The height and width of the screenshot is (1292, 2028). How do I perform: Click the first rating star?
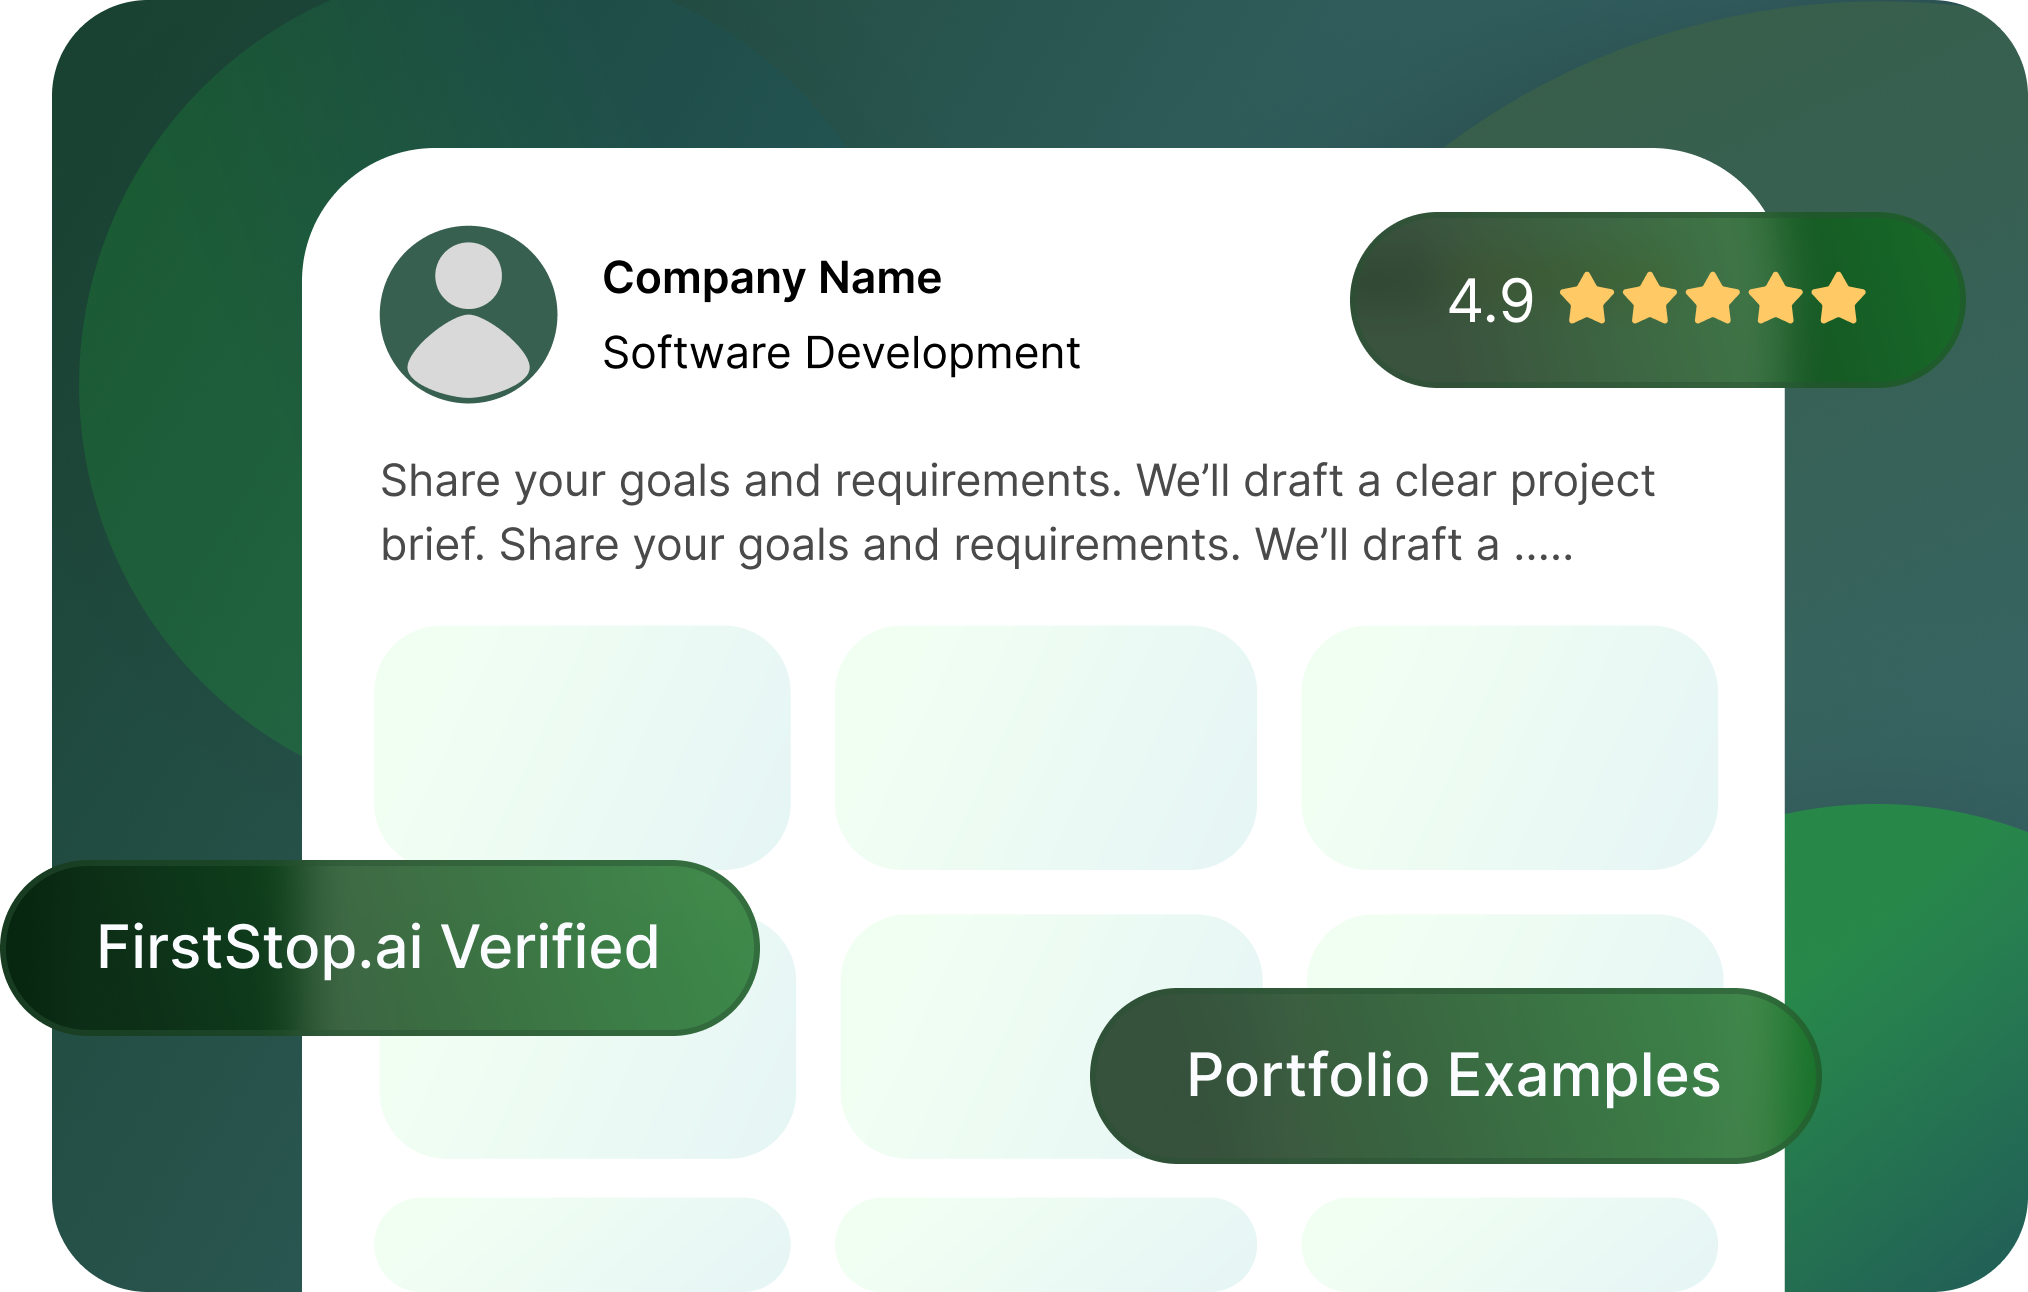tap(1587, 299)
